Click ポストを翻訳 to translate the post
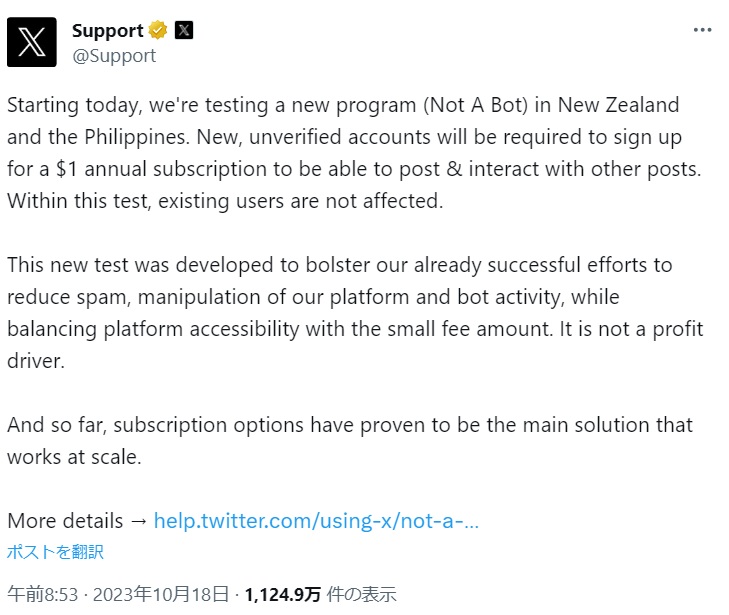The width and height of the screenshot is (729, 615). point(55,551)
